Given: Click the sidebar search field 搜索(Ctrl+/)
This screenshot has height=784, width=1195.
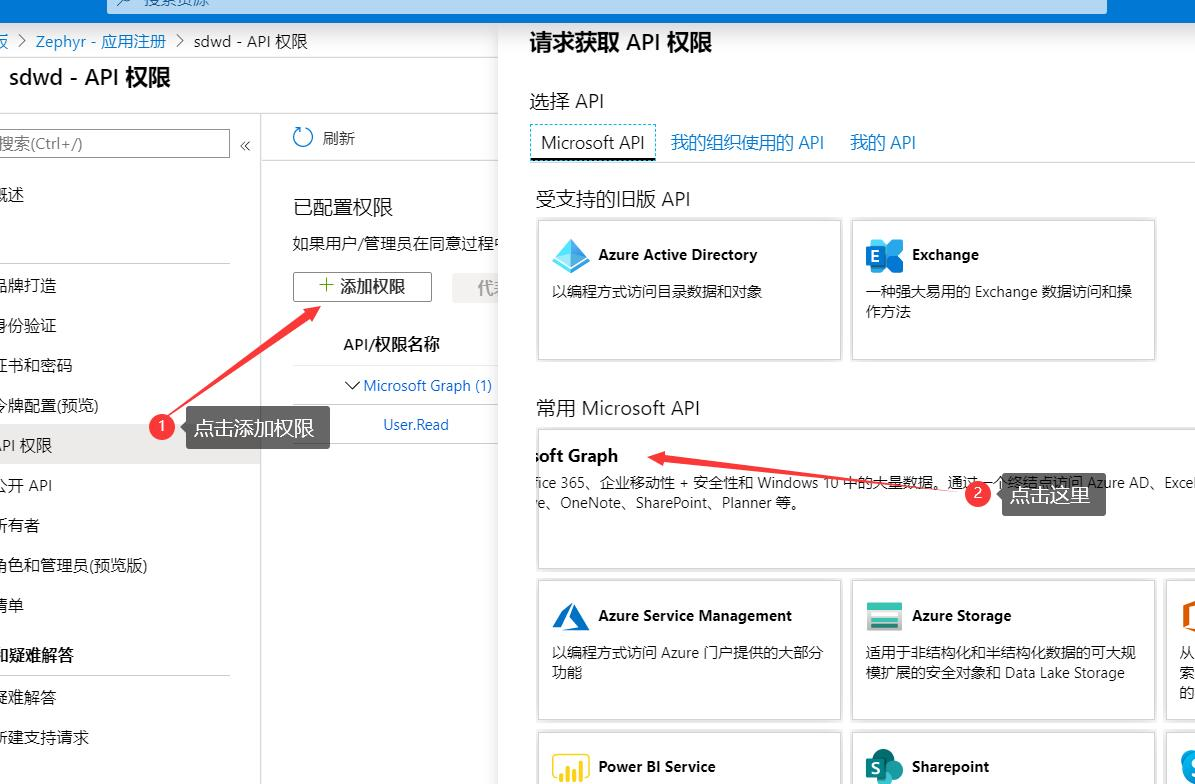Looking at the screenshot, I should pos(114,143).
